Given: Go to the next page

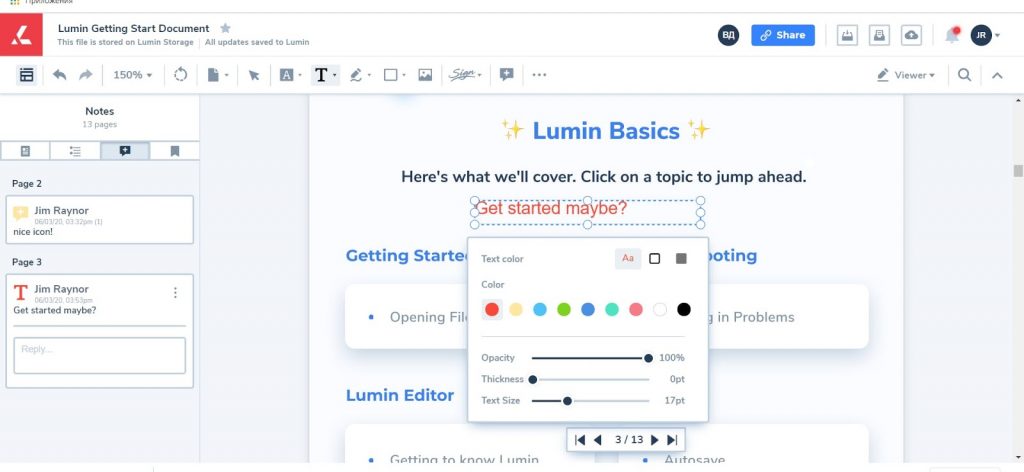Looking at the screenshot, I should point(654,440).
